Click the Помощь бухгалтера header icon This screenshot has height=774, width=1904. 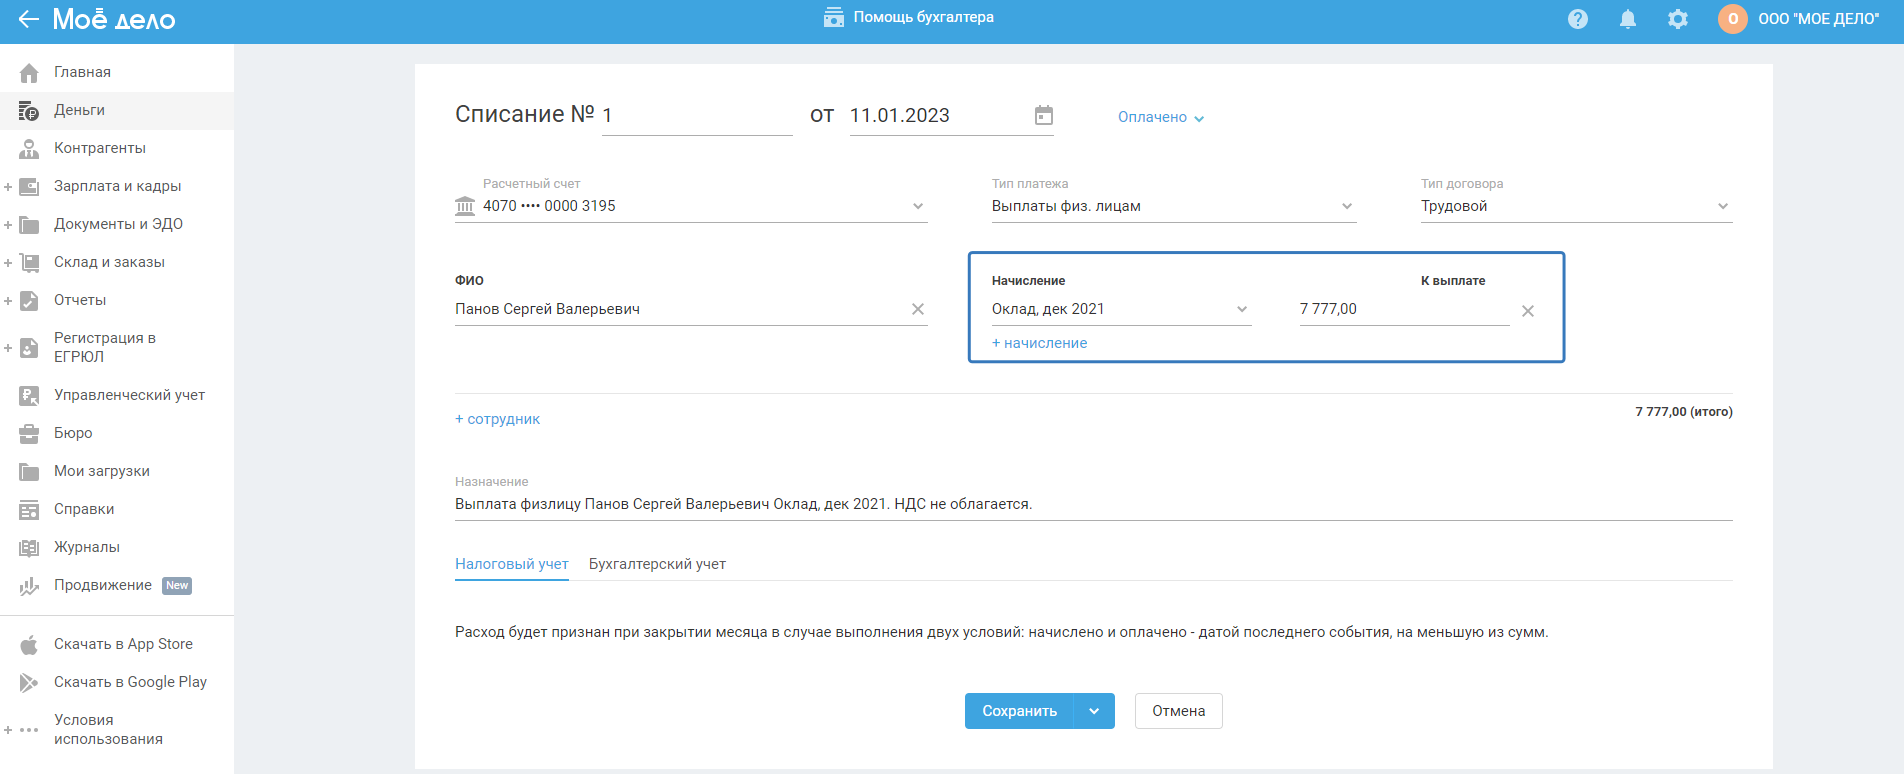[x=834, y=17]
